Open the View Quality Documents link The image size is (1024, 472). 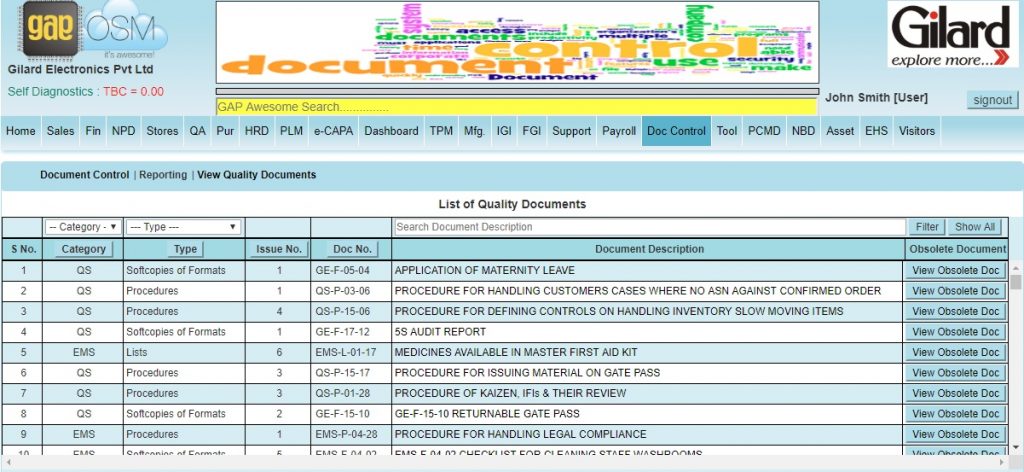click(x=257, y=175)
